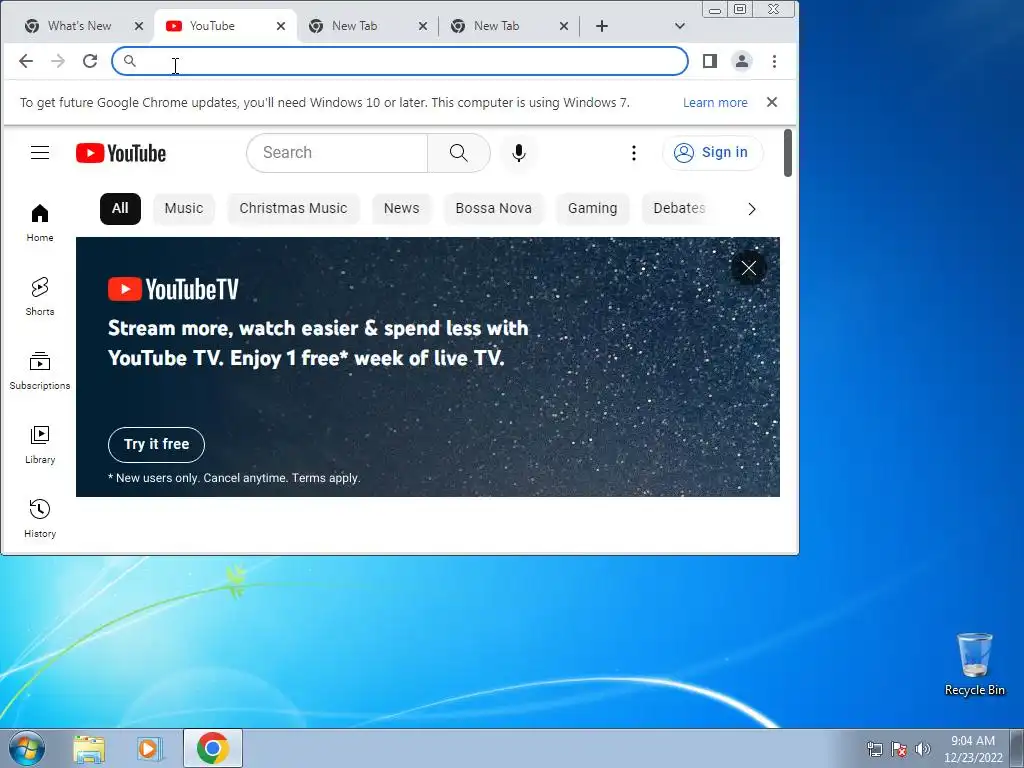This screenshot has width=1024, height=768.
Task: Switch to the first New Tab
Action: click(x=368, y=26)
